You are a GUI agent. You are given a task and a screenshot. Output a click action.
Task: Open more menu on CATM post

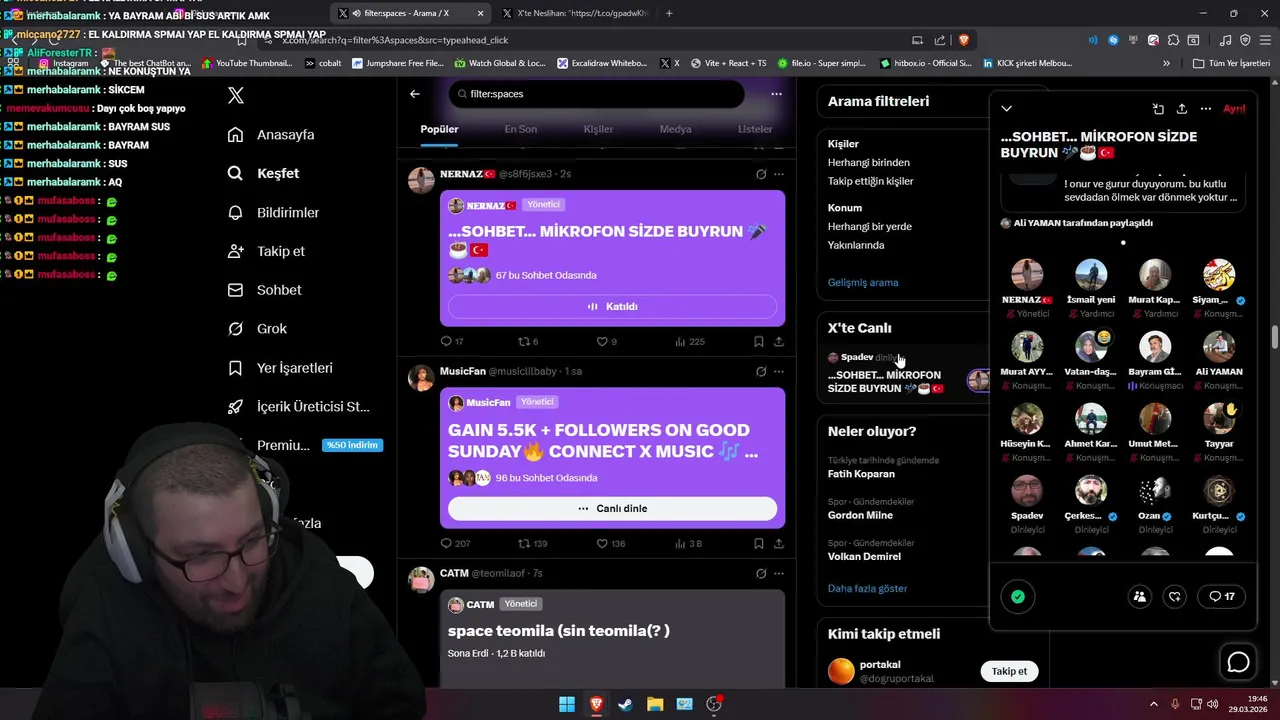pyautogui.click(x=779, y=573)
